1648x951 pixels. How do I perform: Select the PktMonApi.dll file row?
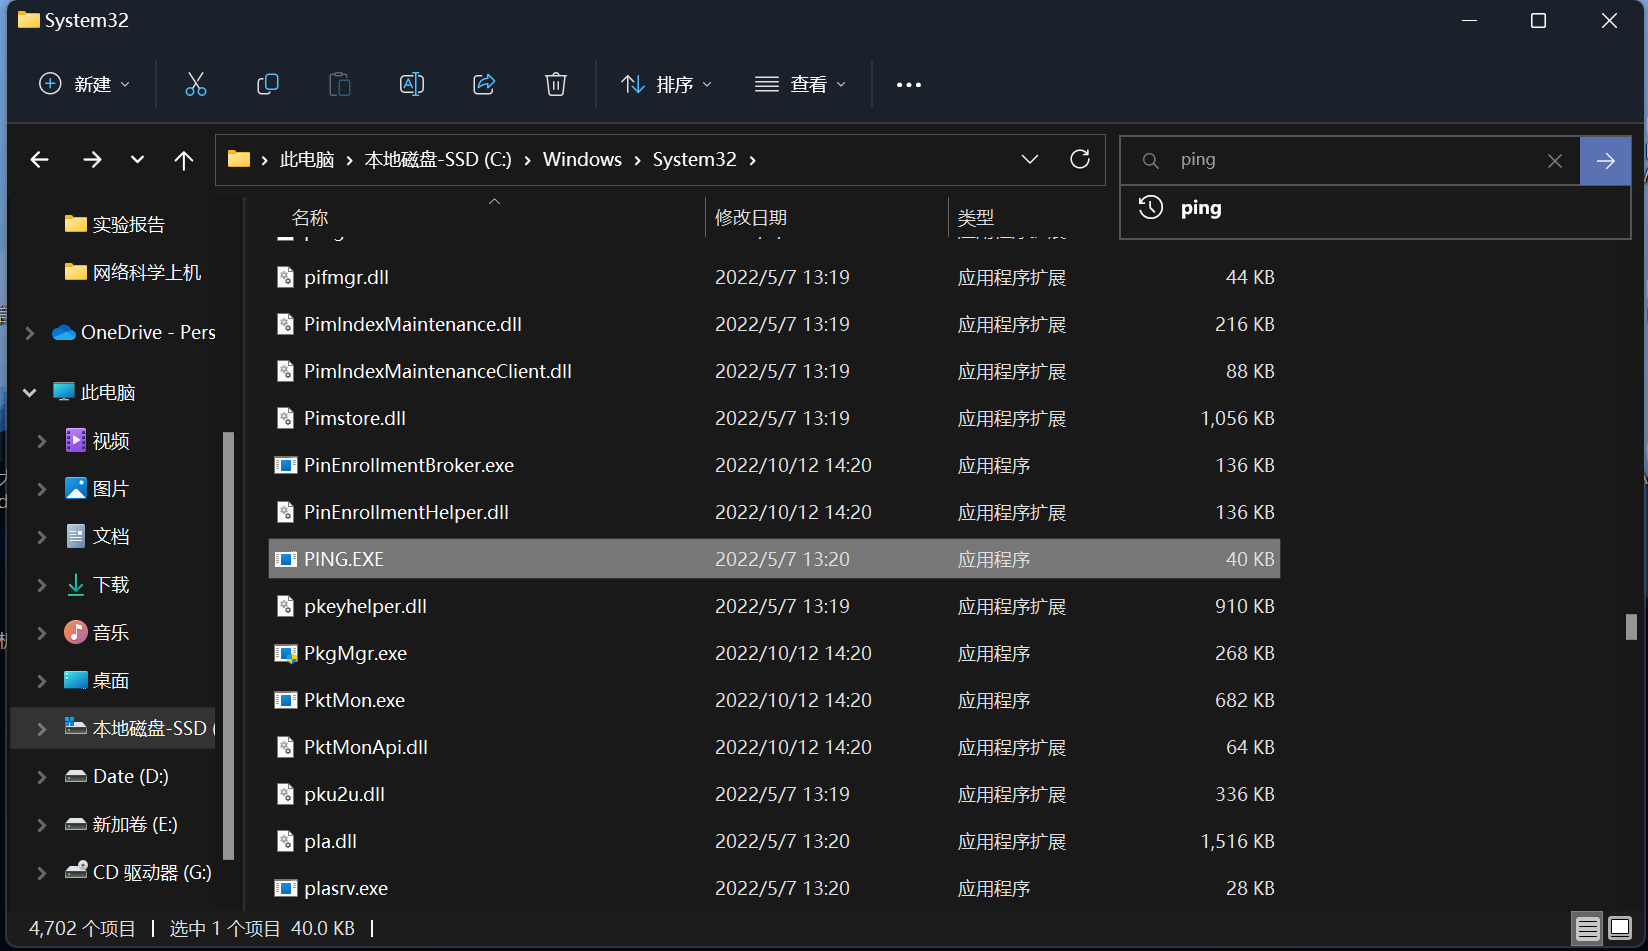(x=774, y=747)
